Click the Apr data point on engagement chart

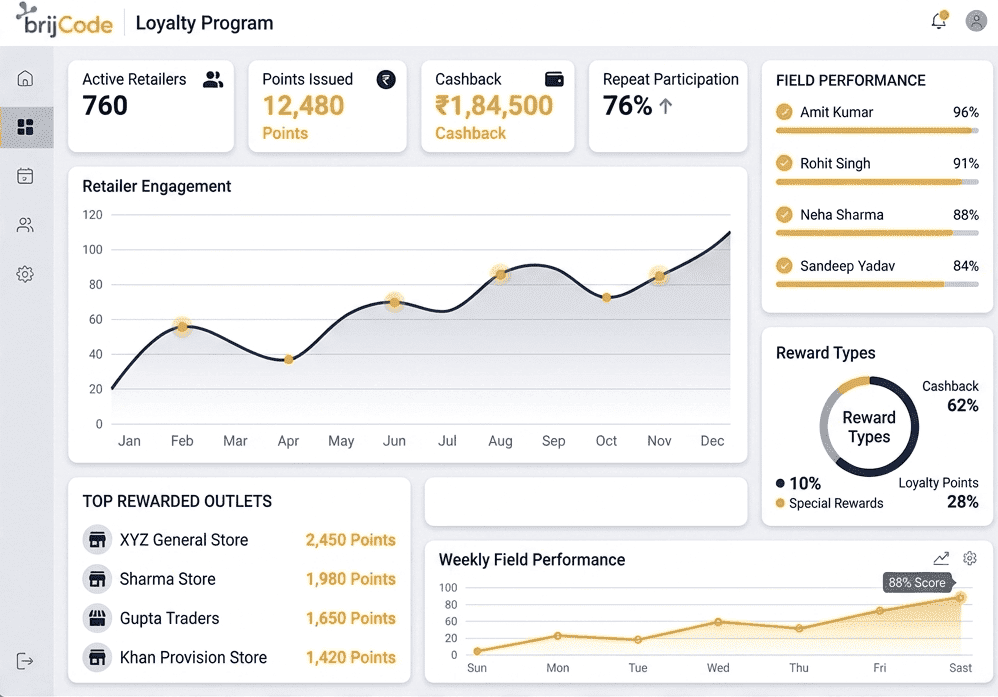coord(288,360)
